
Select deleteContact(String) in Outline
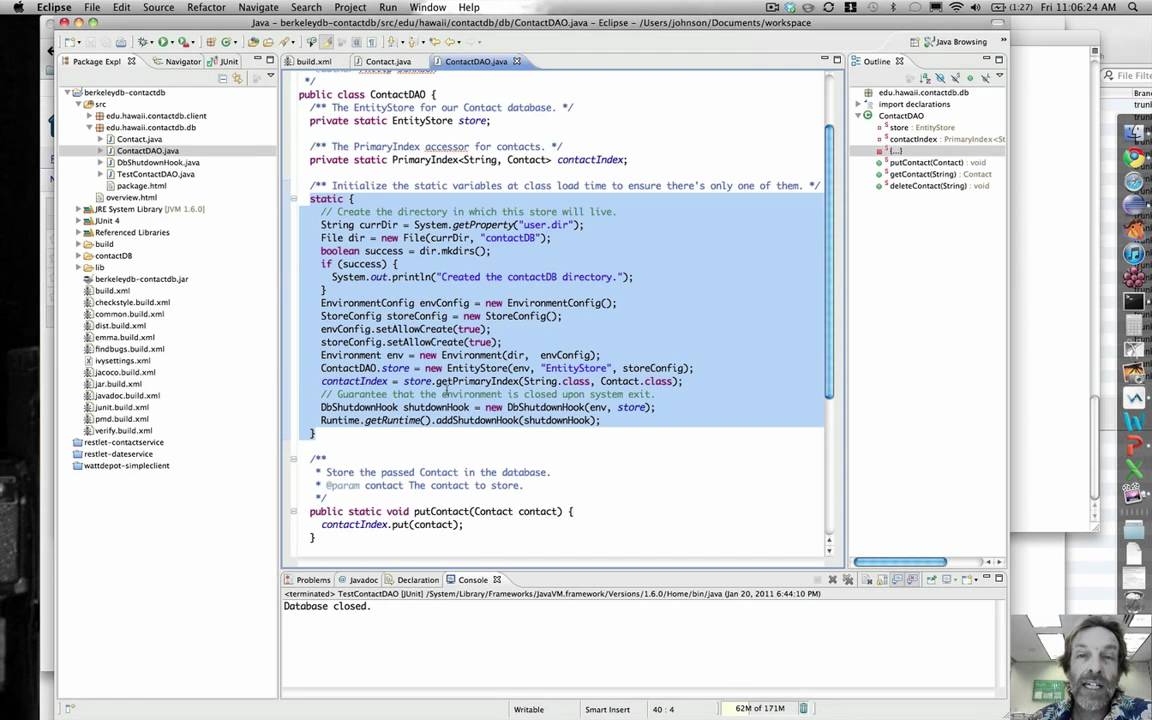934,186
